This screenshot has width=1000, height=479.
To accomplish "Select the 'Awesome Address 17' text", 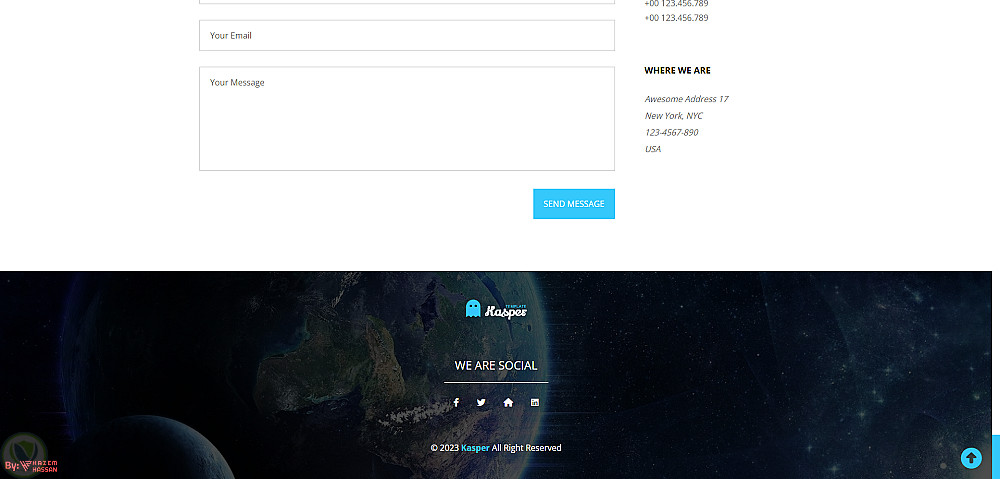I will 686,99.
